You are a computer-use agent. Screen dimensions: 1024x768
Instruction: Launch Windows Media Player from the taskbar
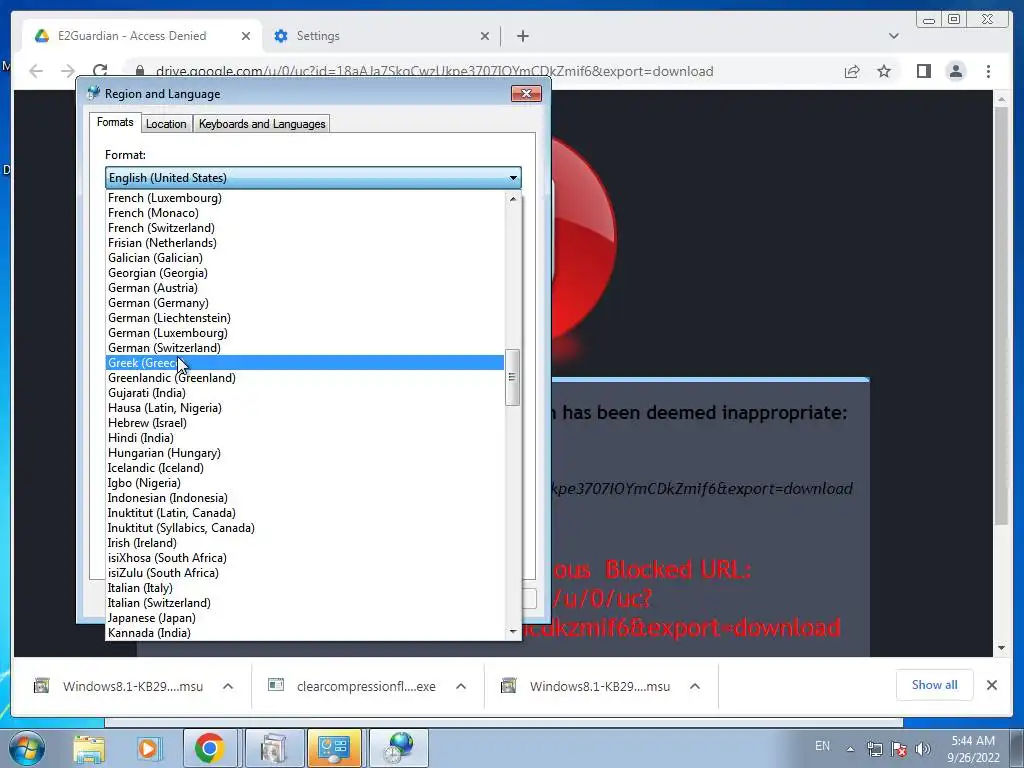point(148,749)
